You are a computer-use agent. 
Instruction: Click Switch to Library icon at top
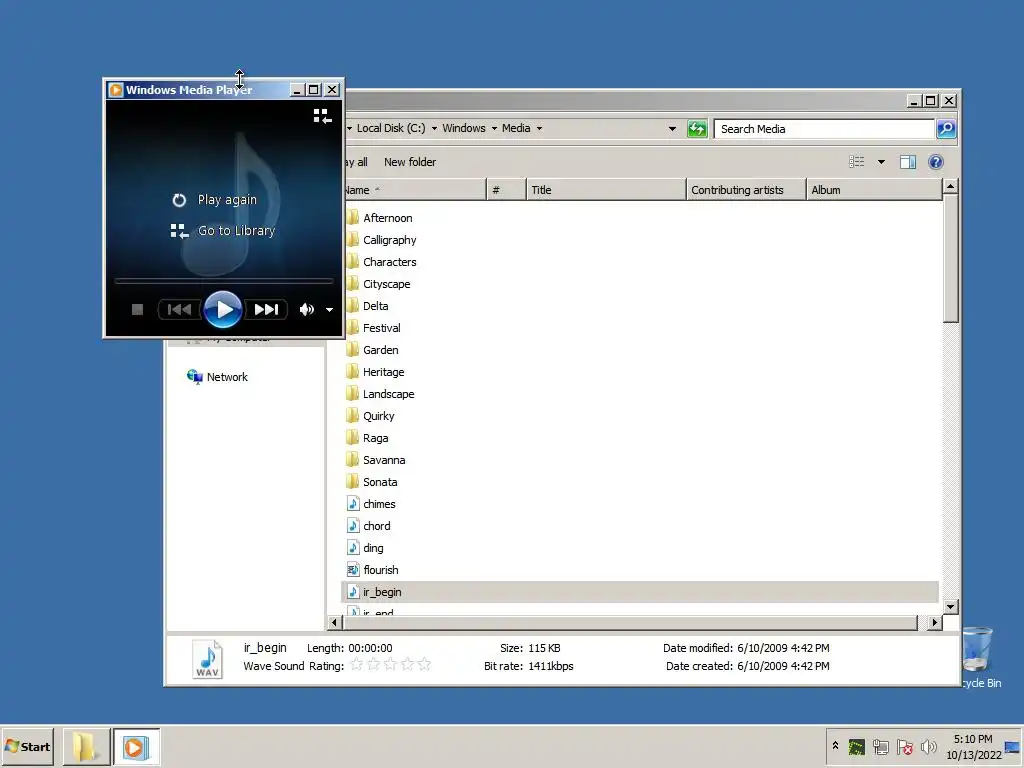pos(322,116)
